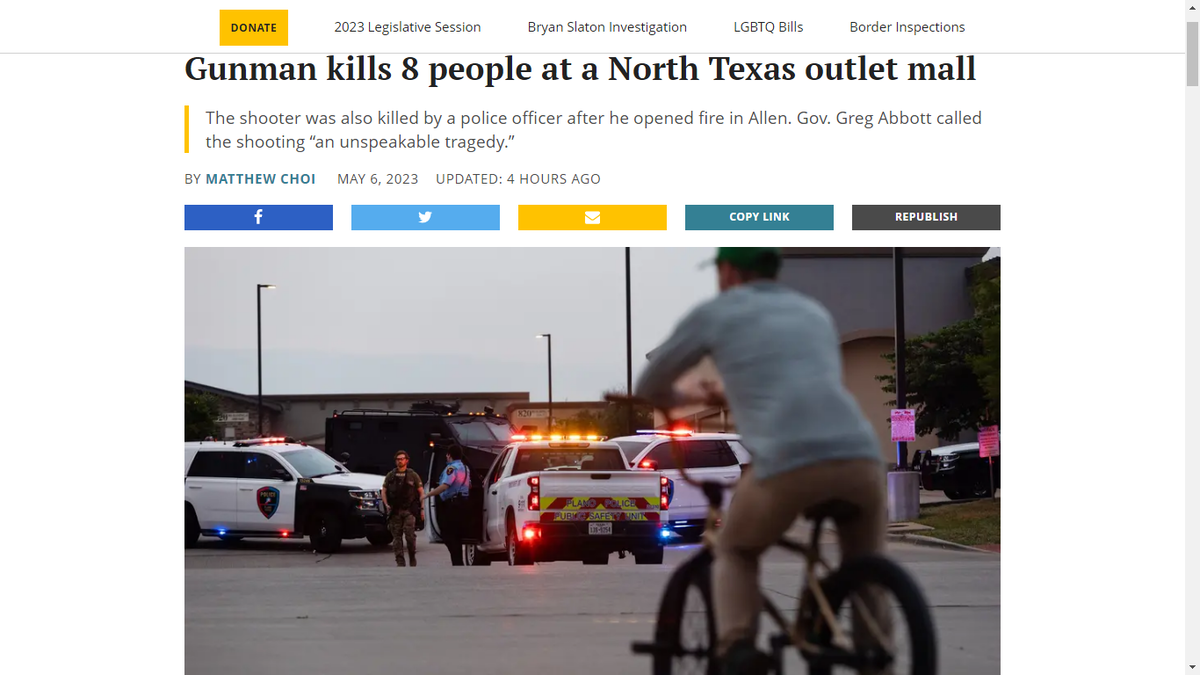Viewport: 1200px width, 675px height.
Task: Email the article using the envelope icon
Action: click(592, 217)
